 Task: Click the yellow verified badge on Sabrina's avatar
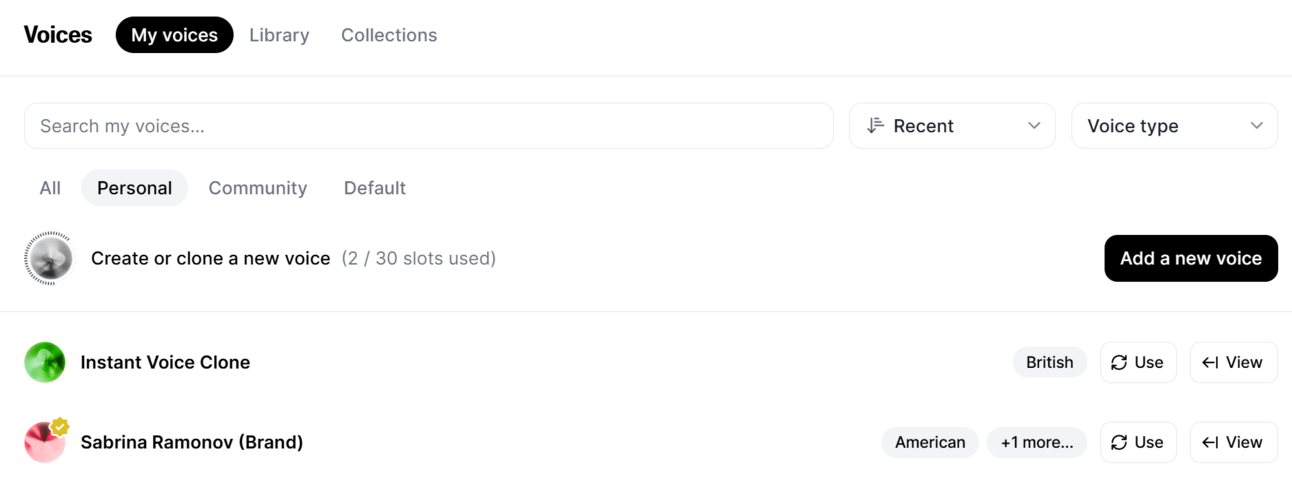(60, 426)
